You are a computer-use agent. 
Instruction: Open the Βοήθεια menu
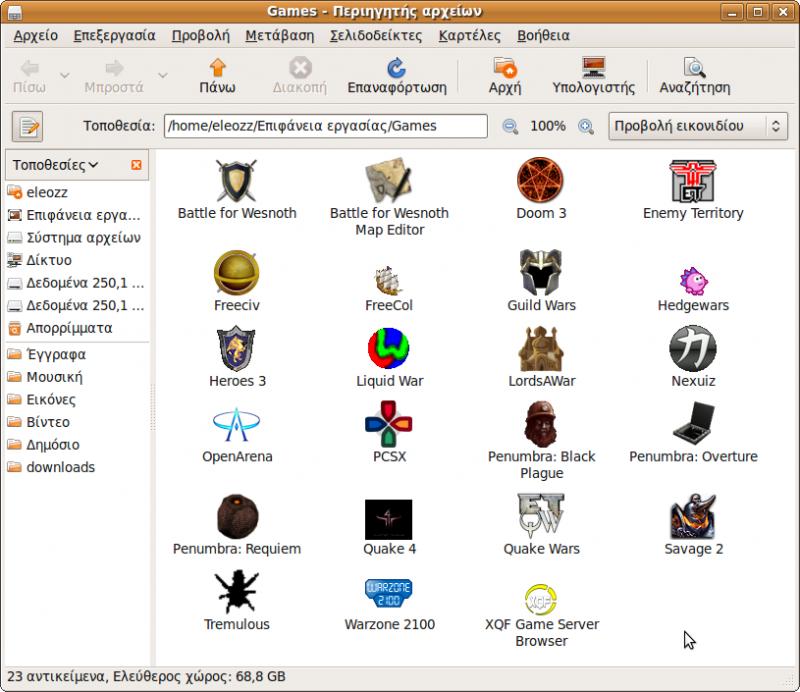pyautogui.click(x=543, y=36)
